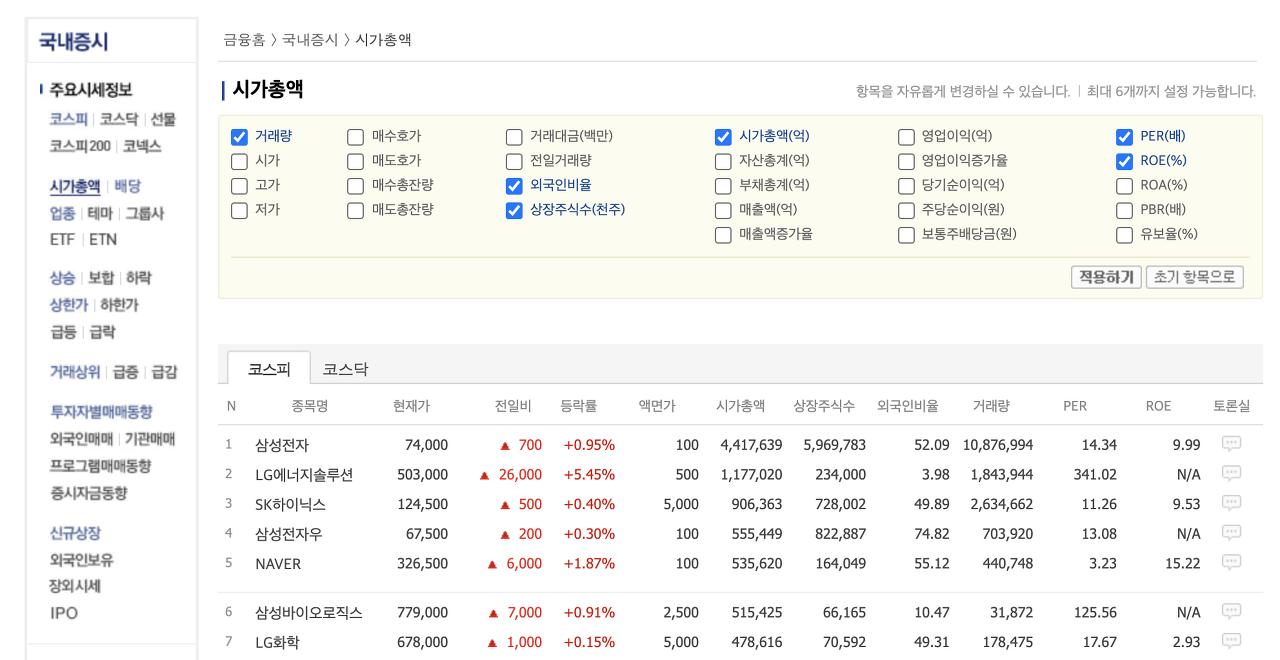Enable the 주당순이익(원) checkbox
1280x660 pixels.
906,210
